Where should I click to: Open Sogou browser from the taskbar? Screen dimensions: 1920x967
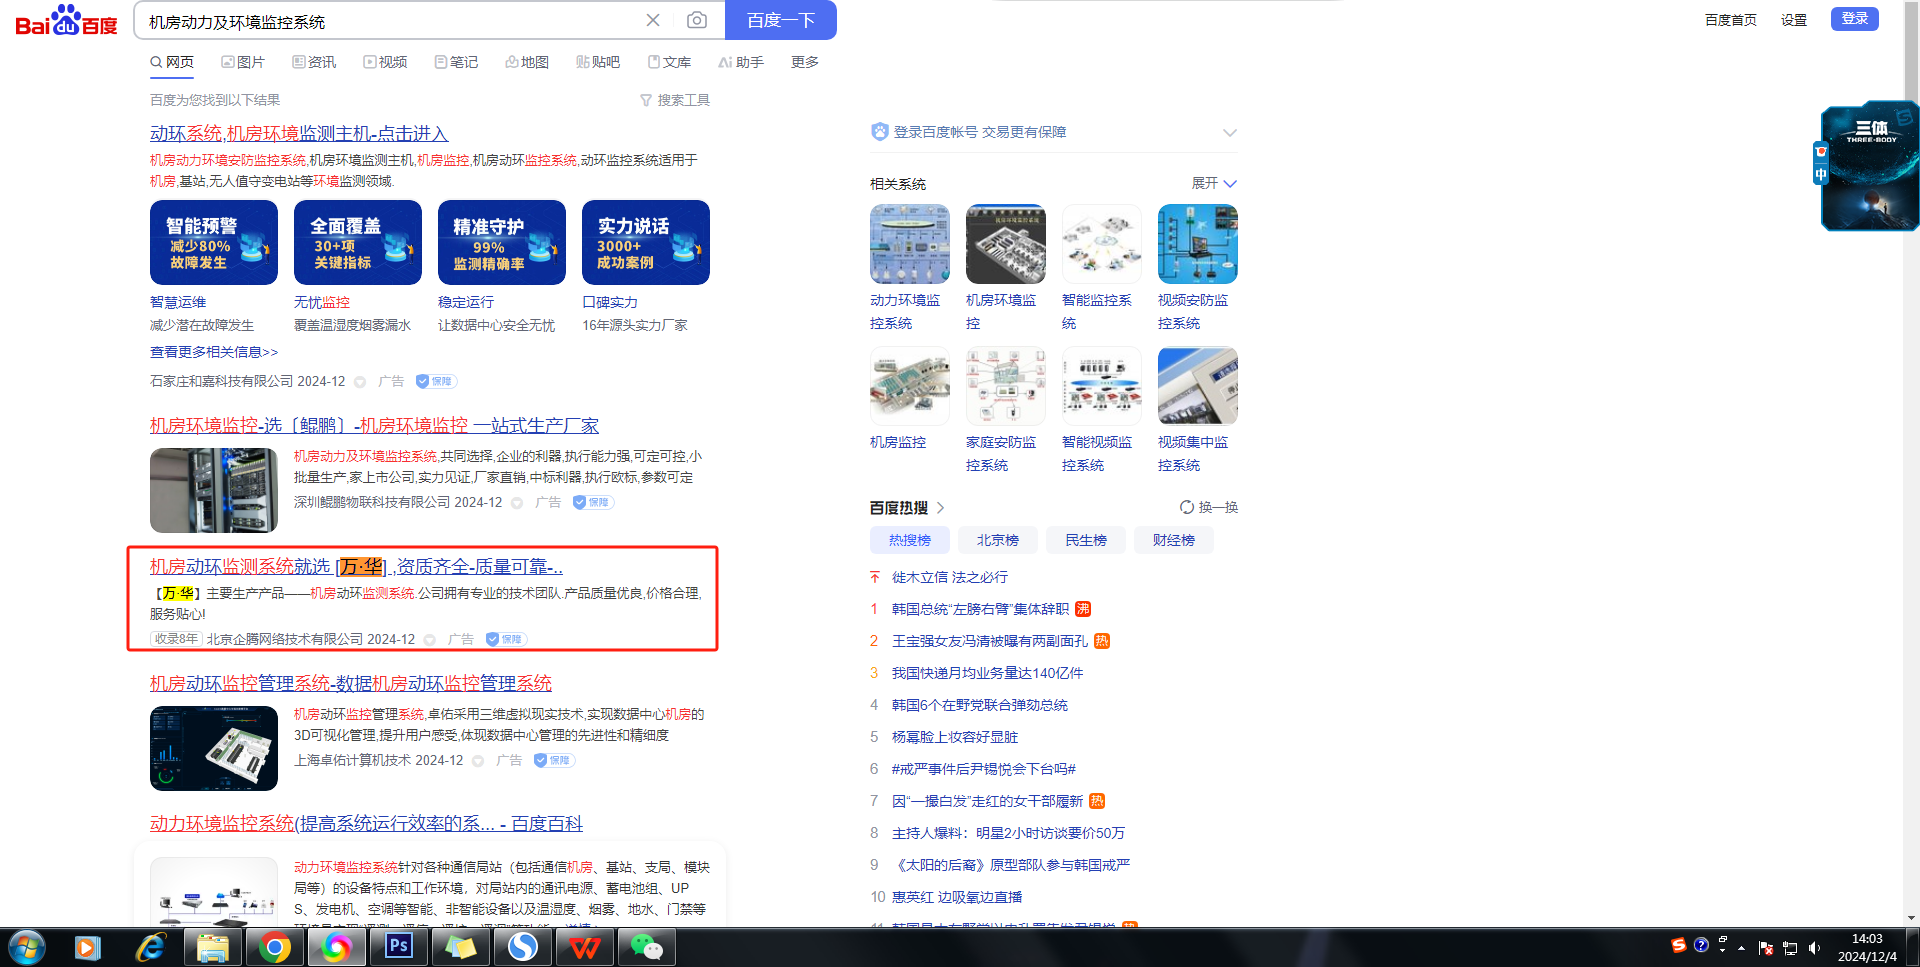tap(522, 947)
